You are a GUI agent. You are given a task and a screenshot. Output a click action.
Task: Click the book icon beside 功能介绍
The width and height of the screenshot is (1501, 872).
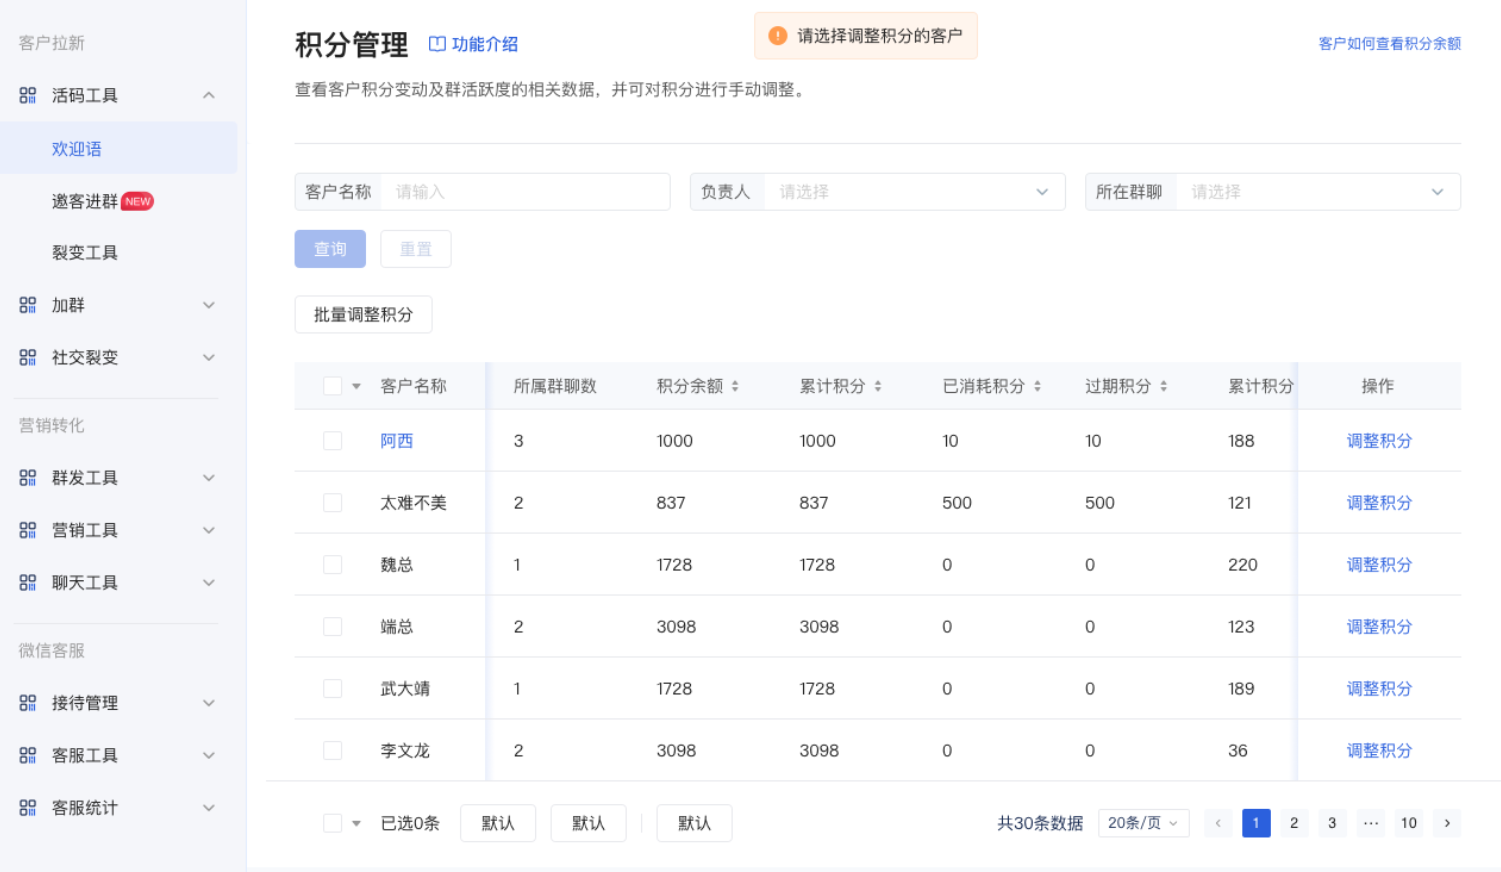437,44
